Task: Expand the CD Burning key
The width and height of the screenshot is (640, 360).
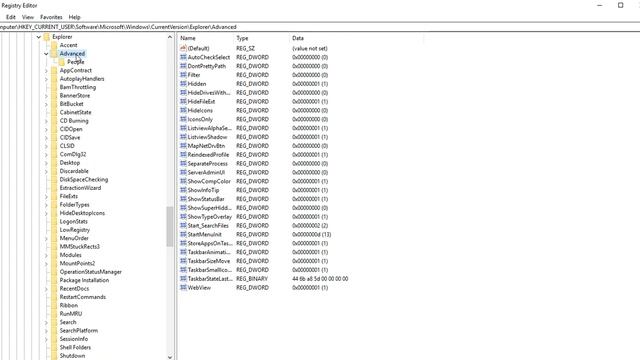Action: pyautogui.click(x=46, y=121)
